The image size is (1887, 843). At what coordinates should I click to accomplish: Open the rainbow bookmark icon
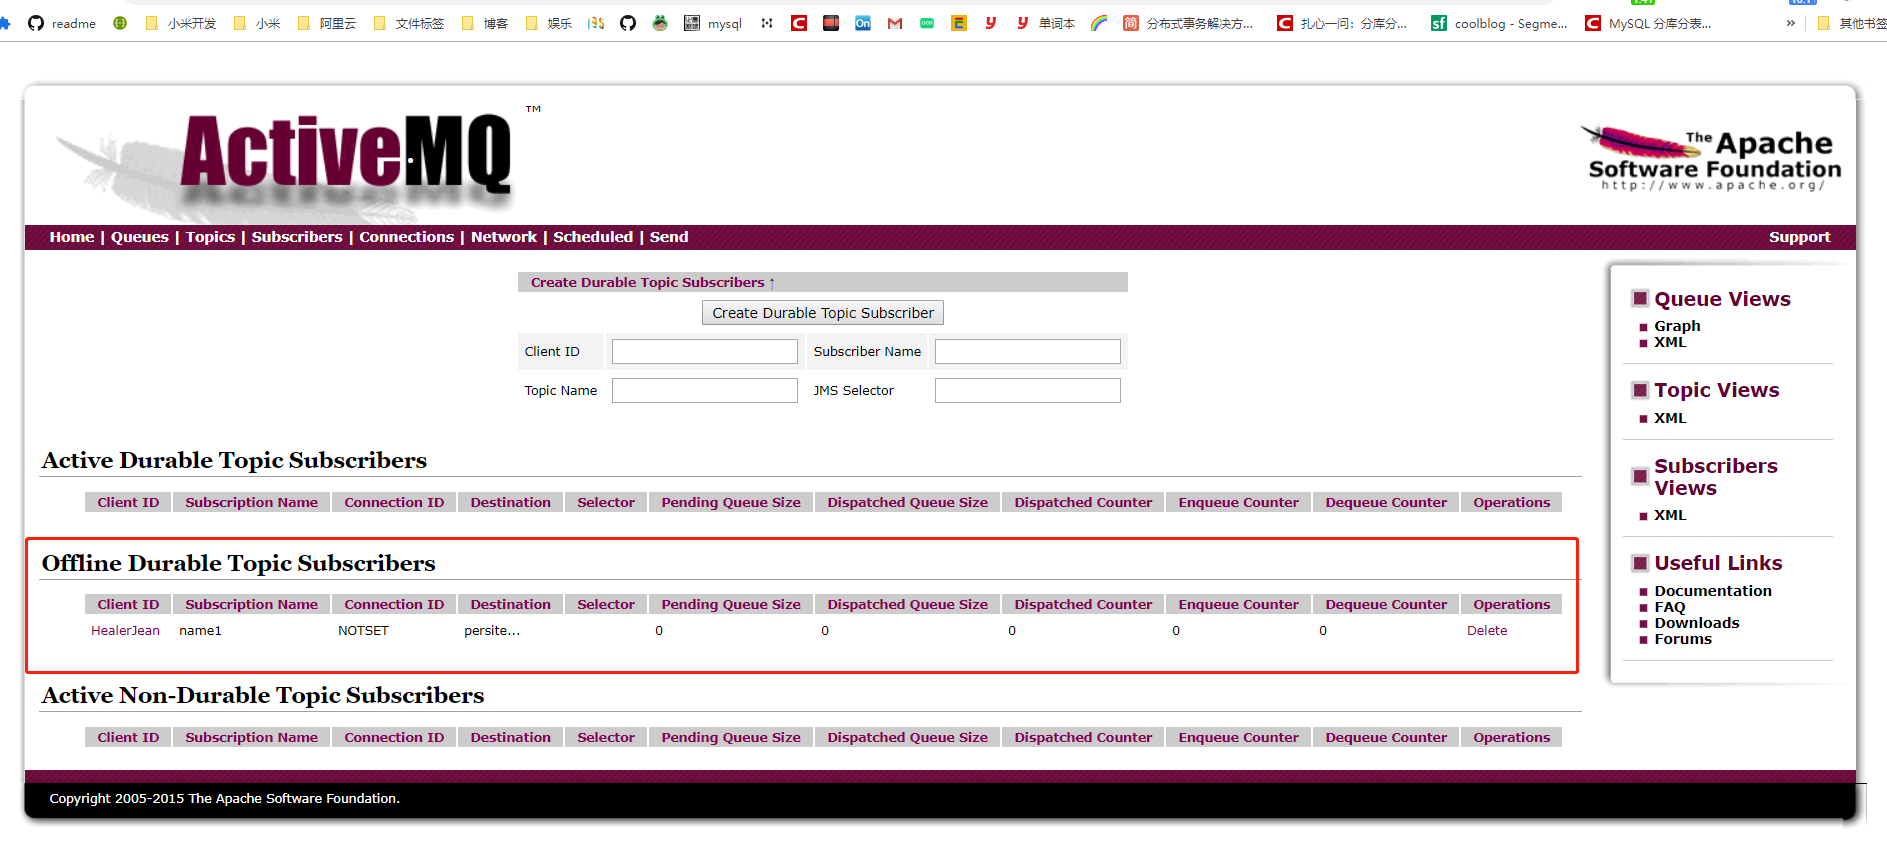click(x=1099, y=23)
